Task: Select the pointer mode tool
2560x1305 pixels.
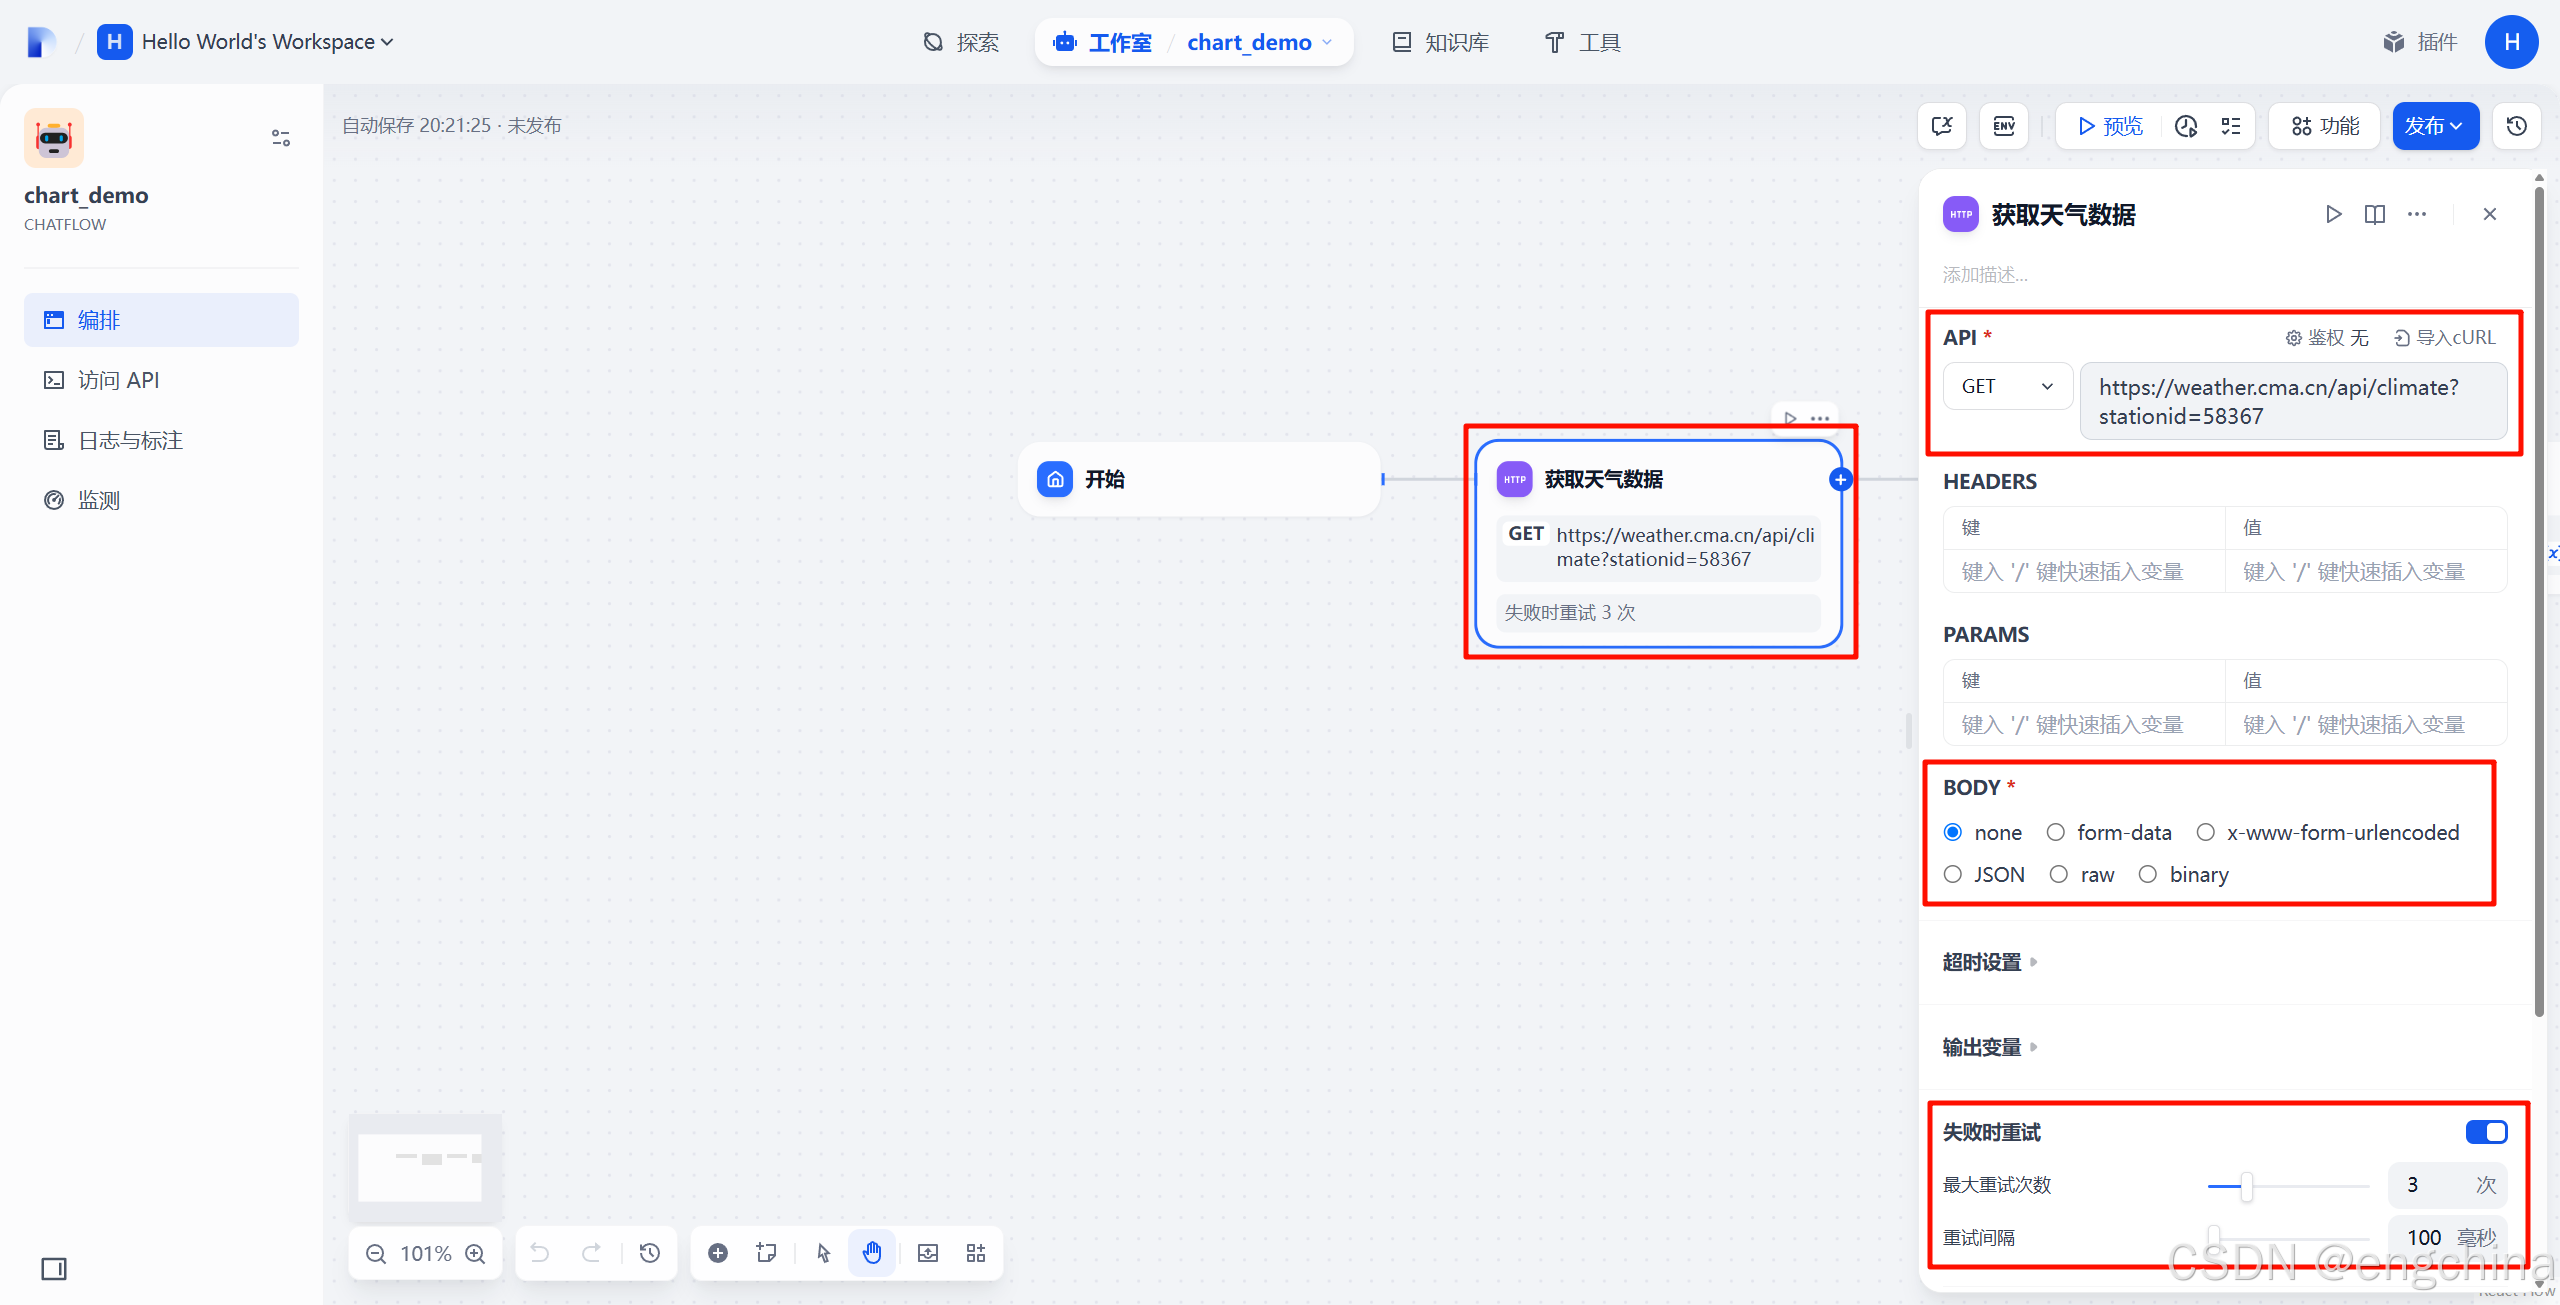Action: [x=823, y=1253]
